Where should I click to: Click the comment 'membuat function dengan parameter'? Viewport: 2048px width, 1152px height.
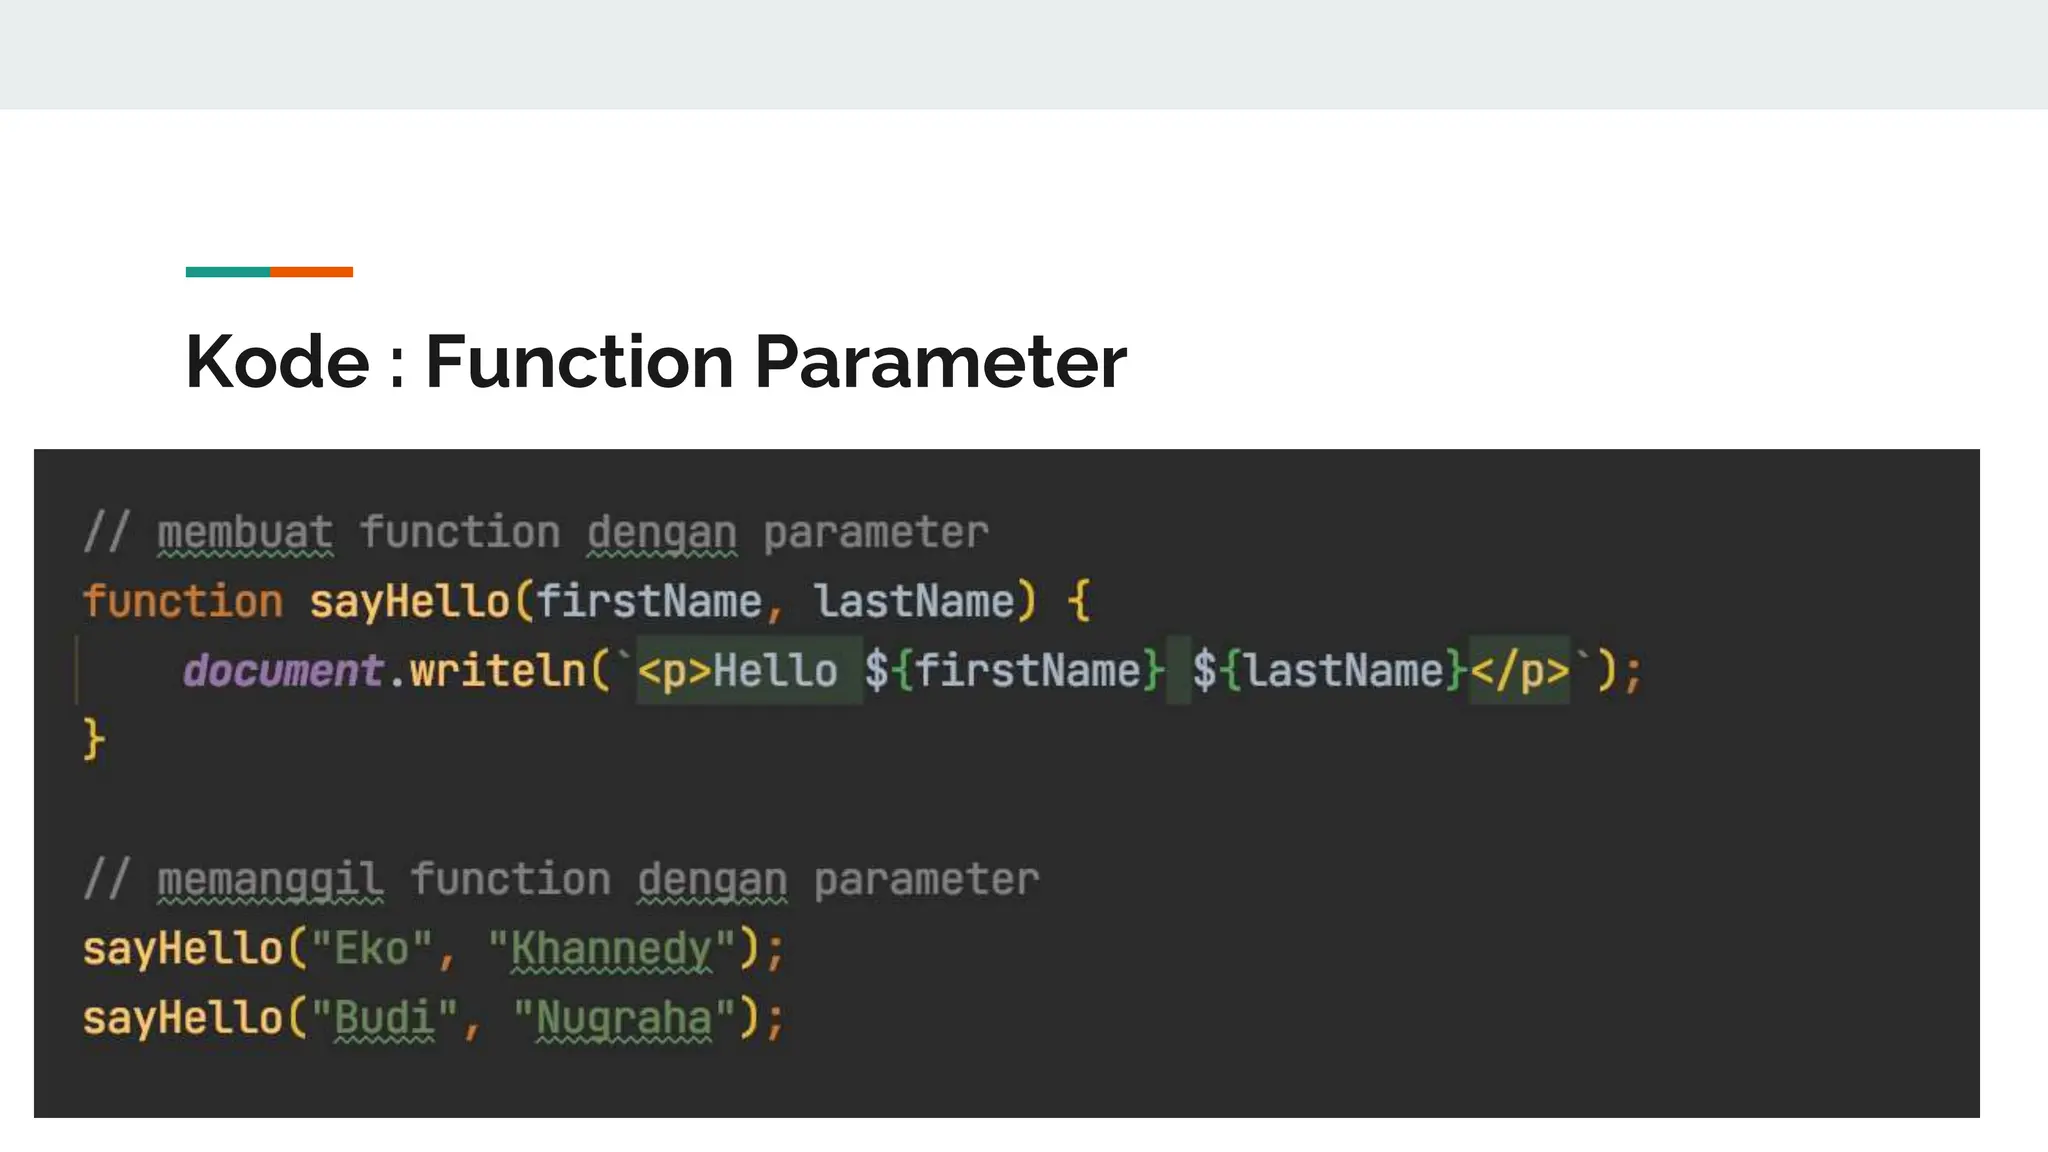pos(537,532)
